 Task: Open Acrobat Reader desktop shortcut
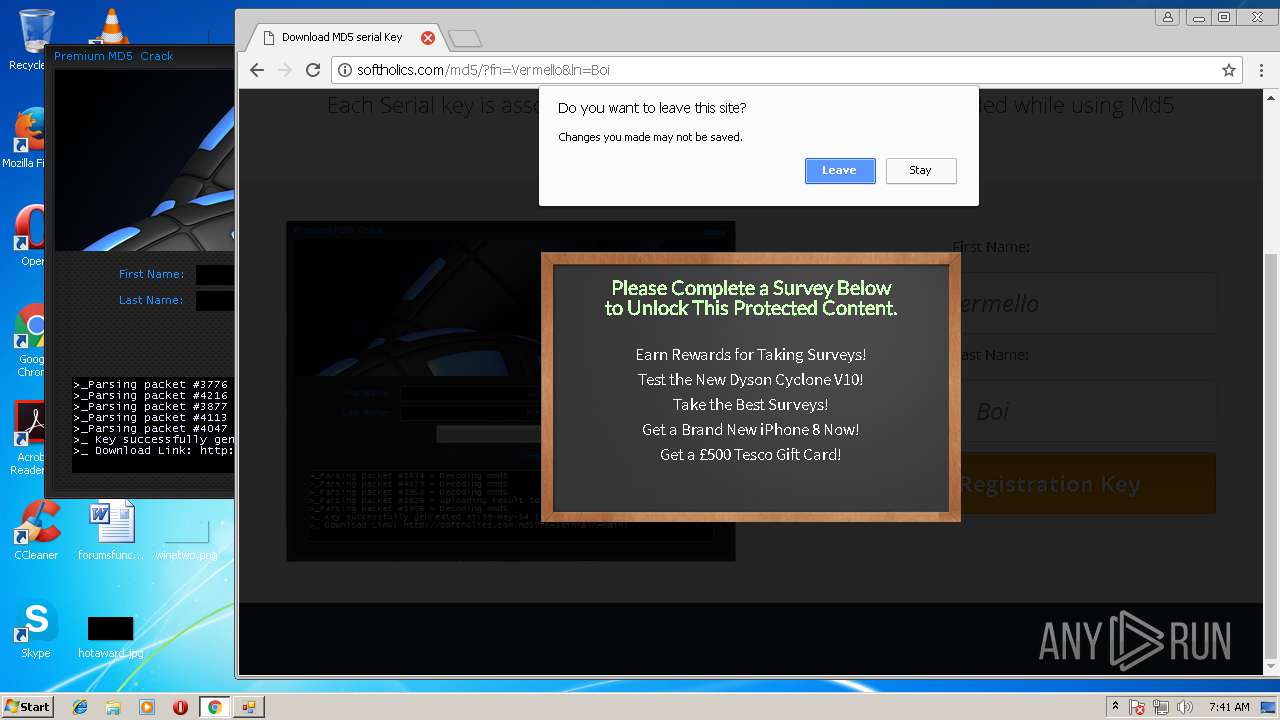point(30,438)
